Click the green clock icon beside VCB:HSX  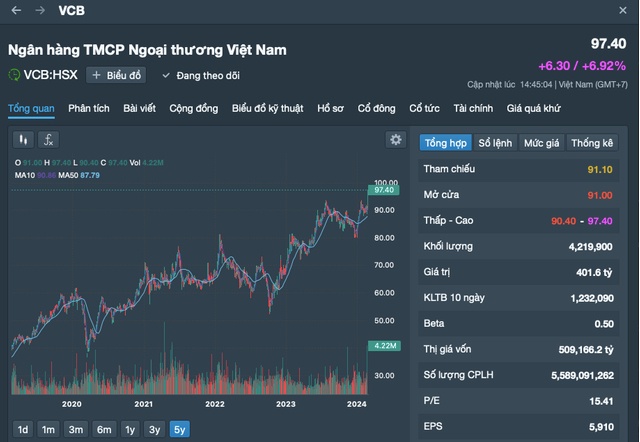pyautogui.click(x=14, y=75)
